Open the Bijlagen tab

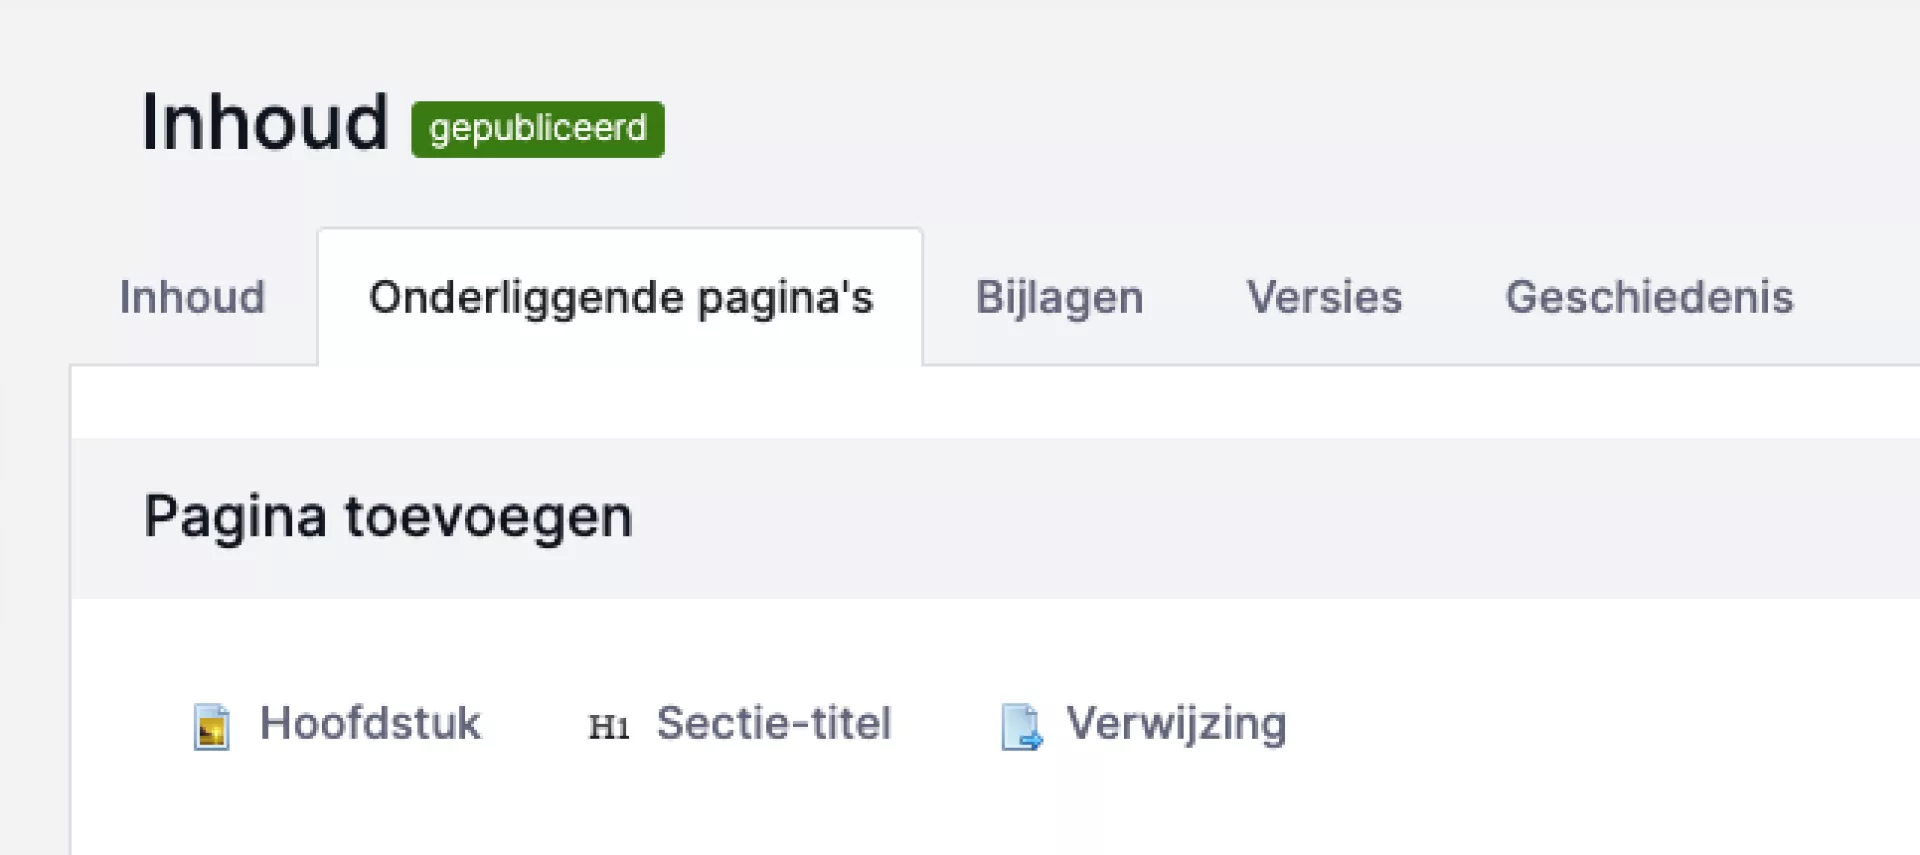coord(1059,297)
